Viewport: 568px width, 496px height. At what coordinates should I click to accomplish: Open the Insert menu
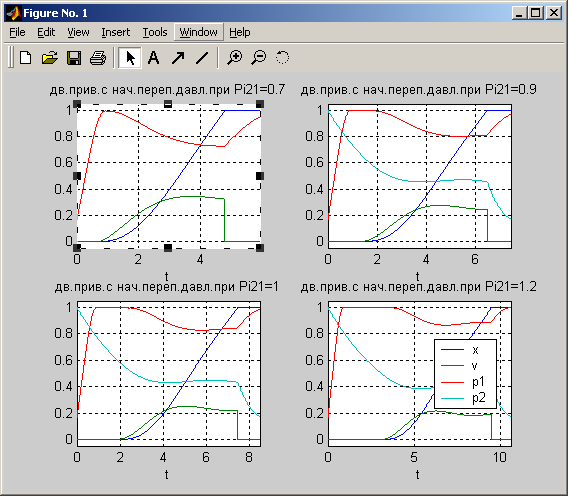pyautogui.click(x=116, y=32)
